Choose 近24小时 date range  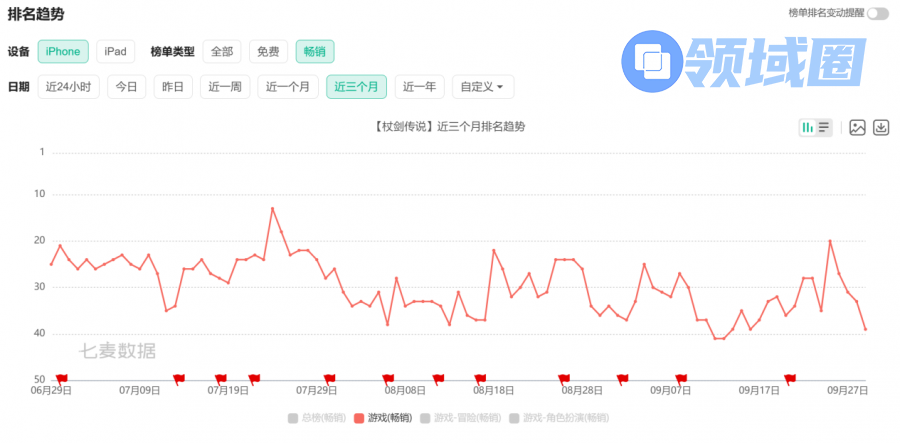(68, 87)
